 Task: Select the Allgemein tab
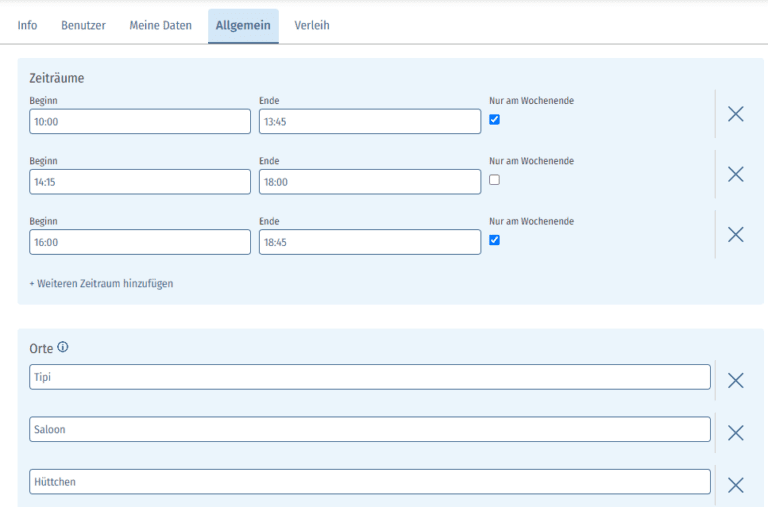[x=243, y=25]
